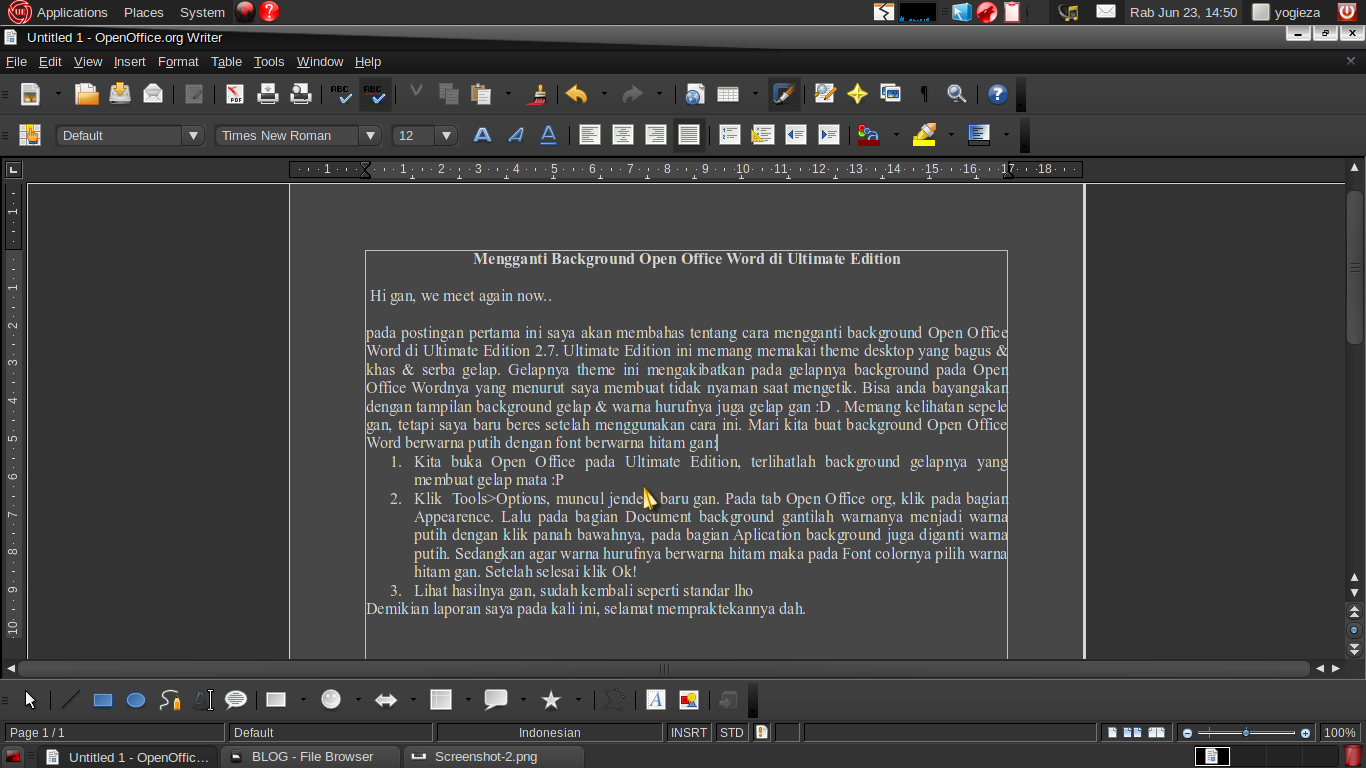The width and height of the screenshot is (1366, 768).
Task: Open Fontwork Gallery icon
Action: [656, 700]
